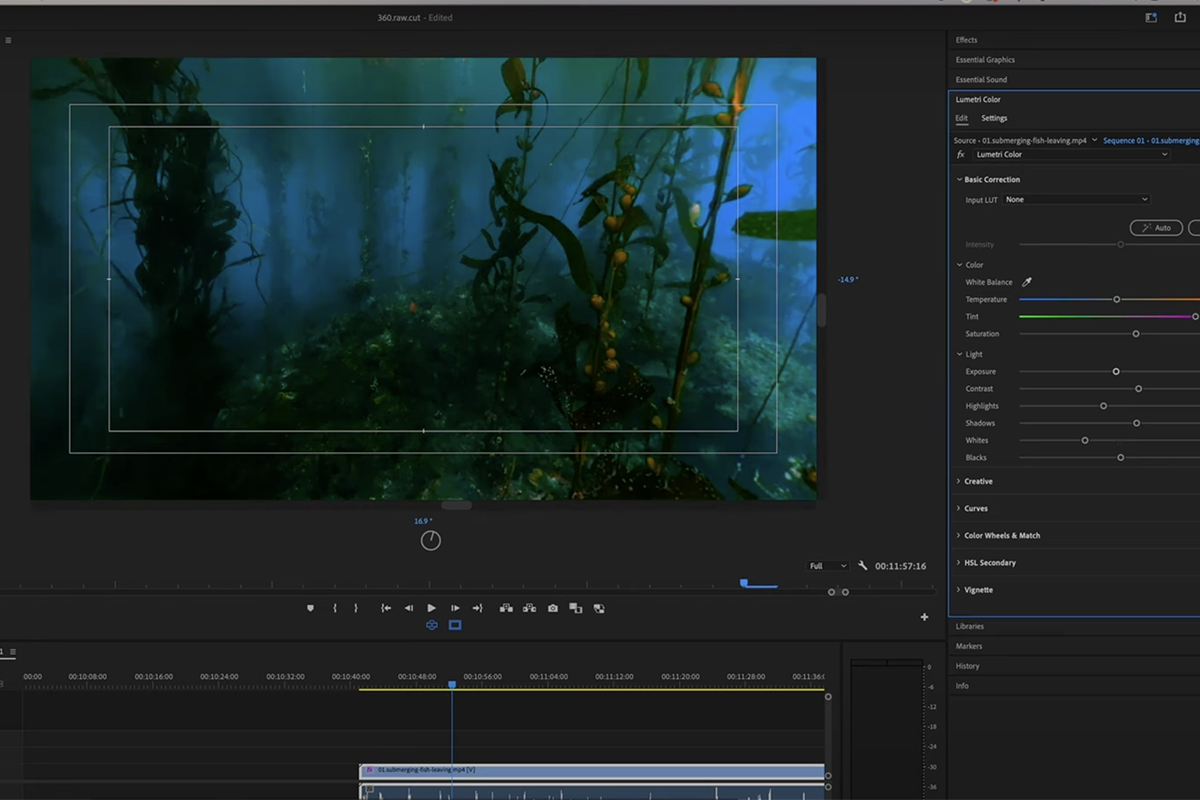This screenshot has width=1200, height=800.
Task: Open the Essential Graphics panel
Action: pos(985,60)
